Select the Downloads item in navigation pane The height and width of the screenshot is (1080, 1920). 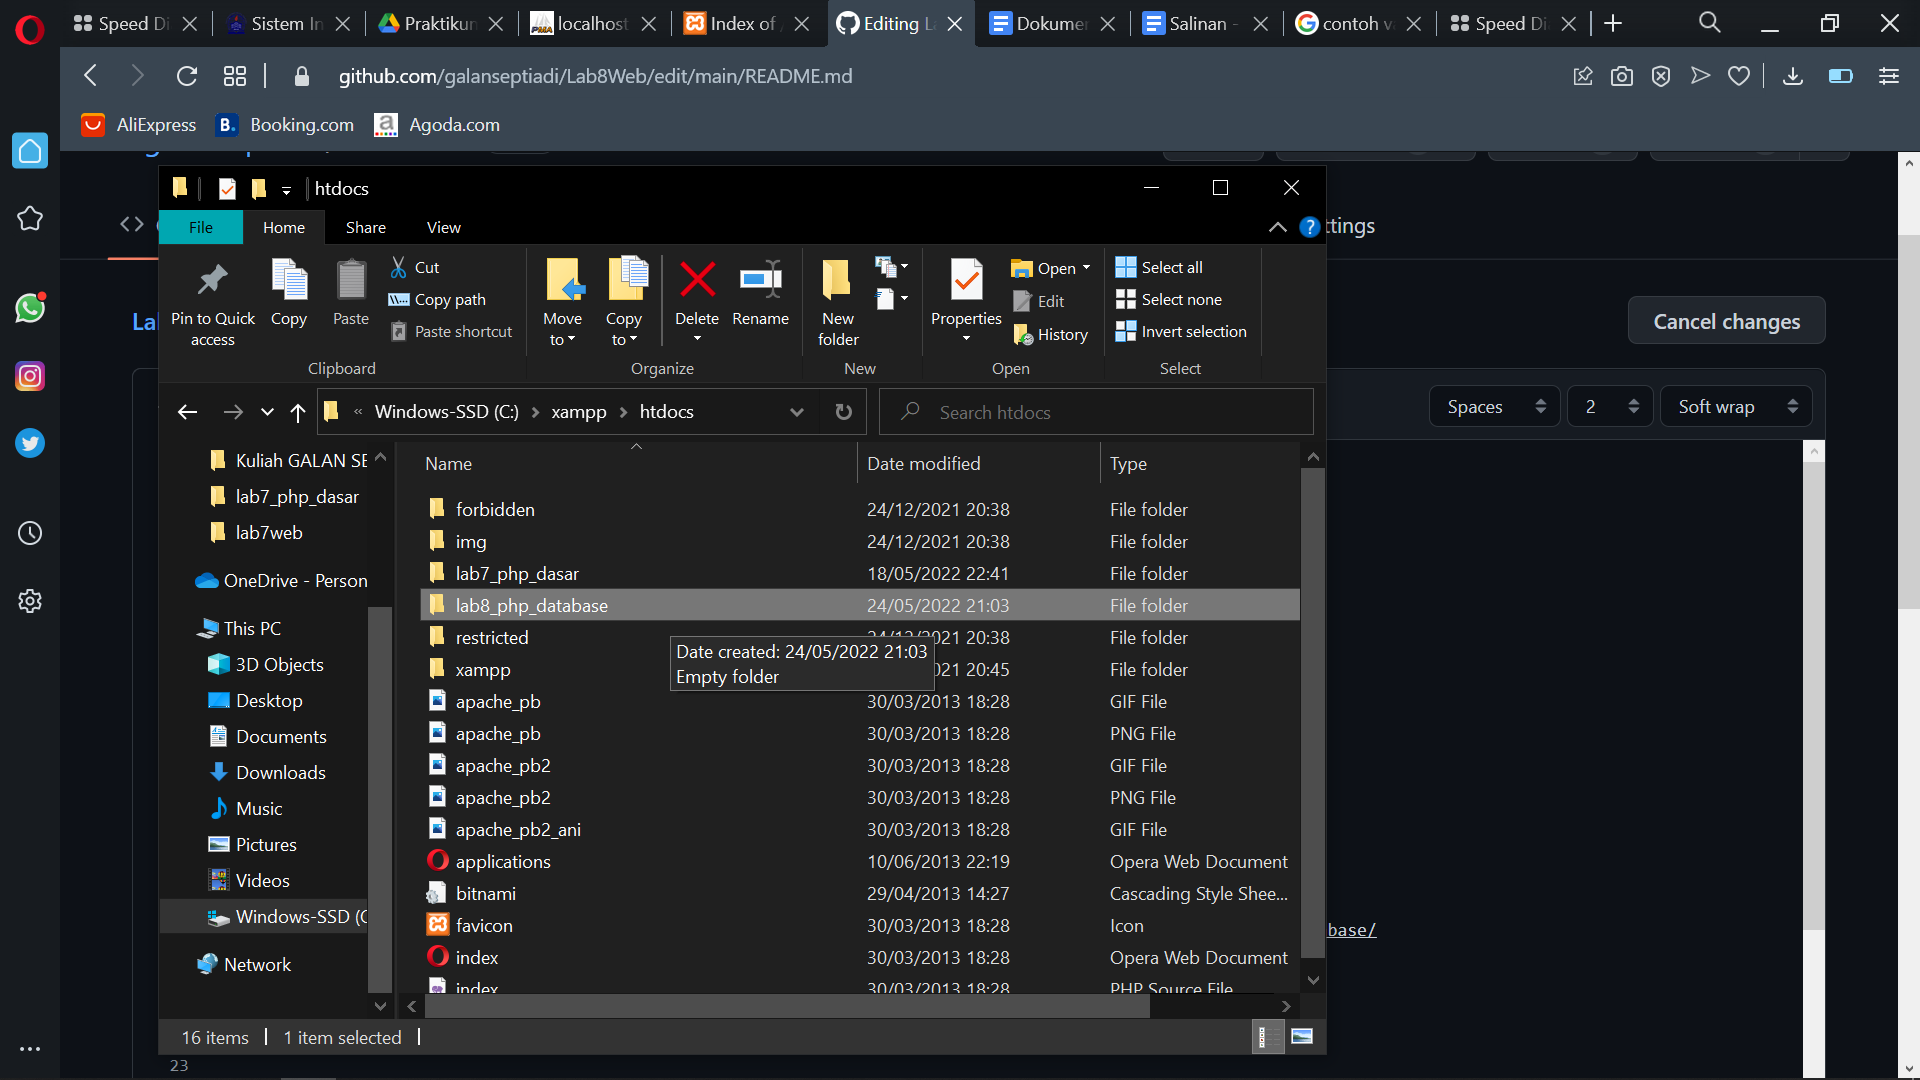pyautogui.click(x=280, y=772)
